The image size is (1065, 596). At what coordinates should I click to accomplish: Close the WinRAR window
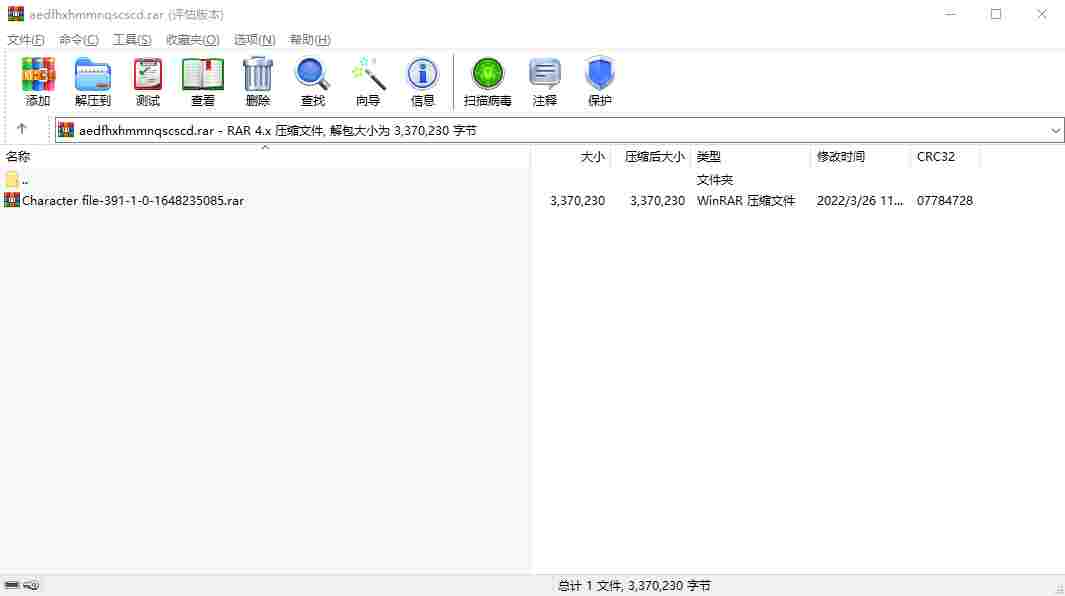tap(1042, 14)
